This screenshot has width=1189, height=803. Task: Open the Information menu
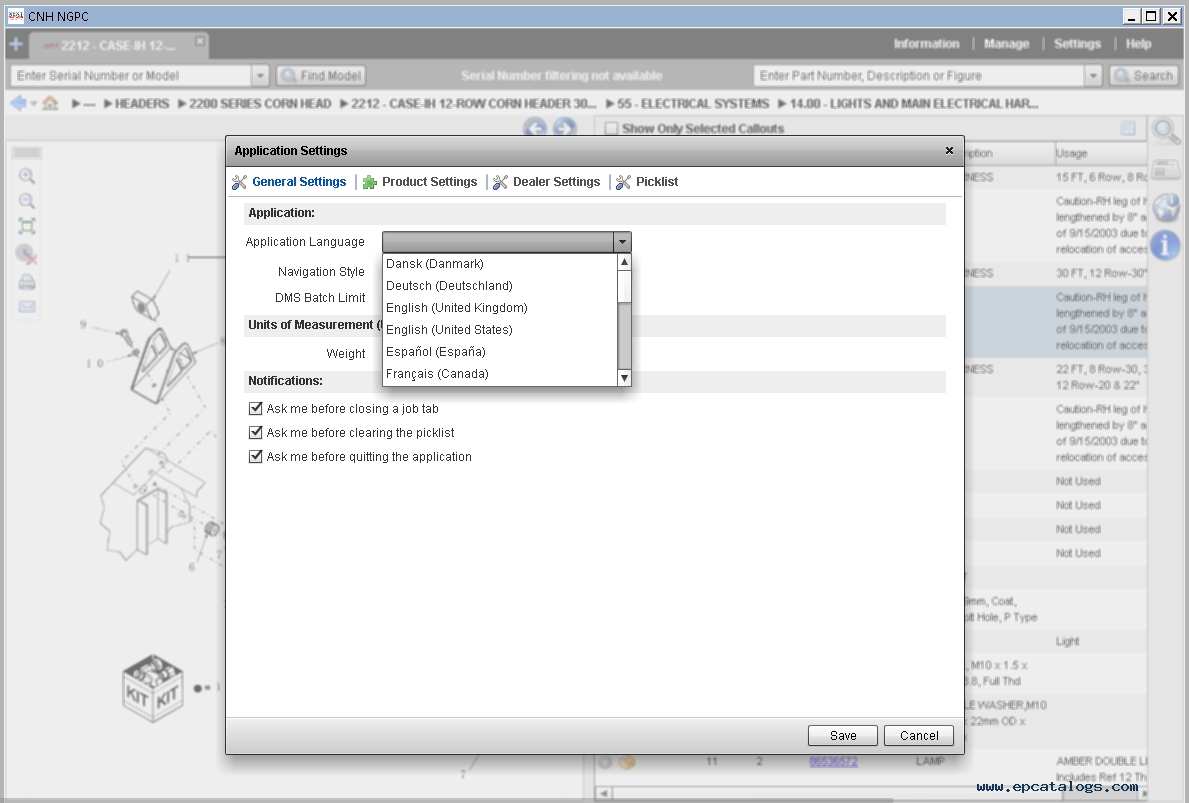[926, 44]
